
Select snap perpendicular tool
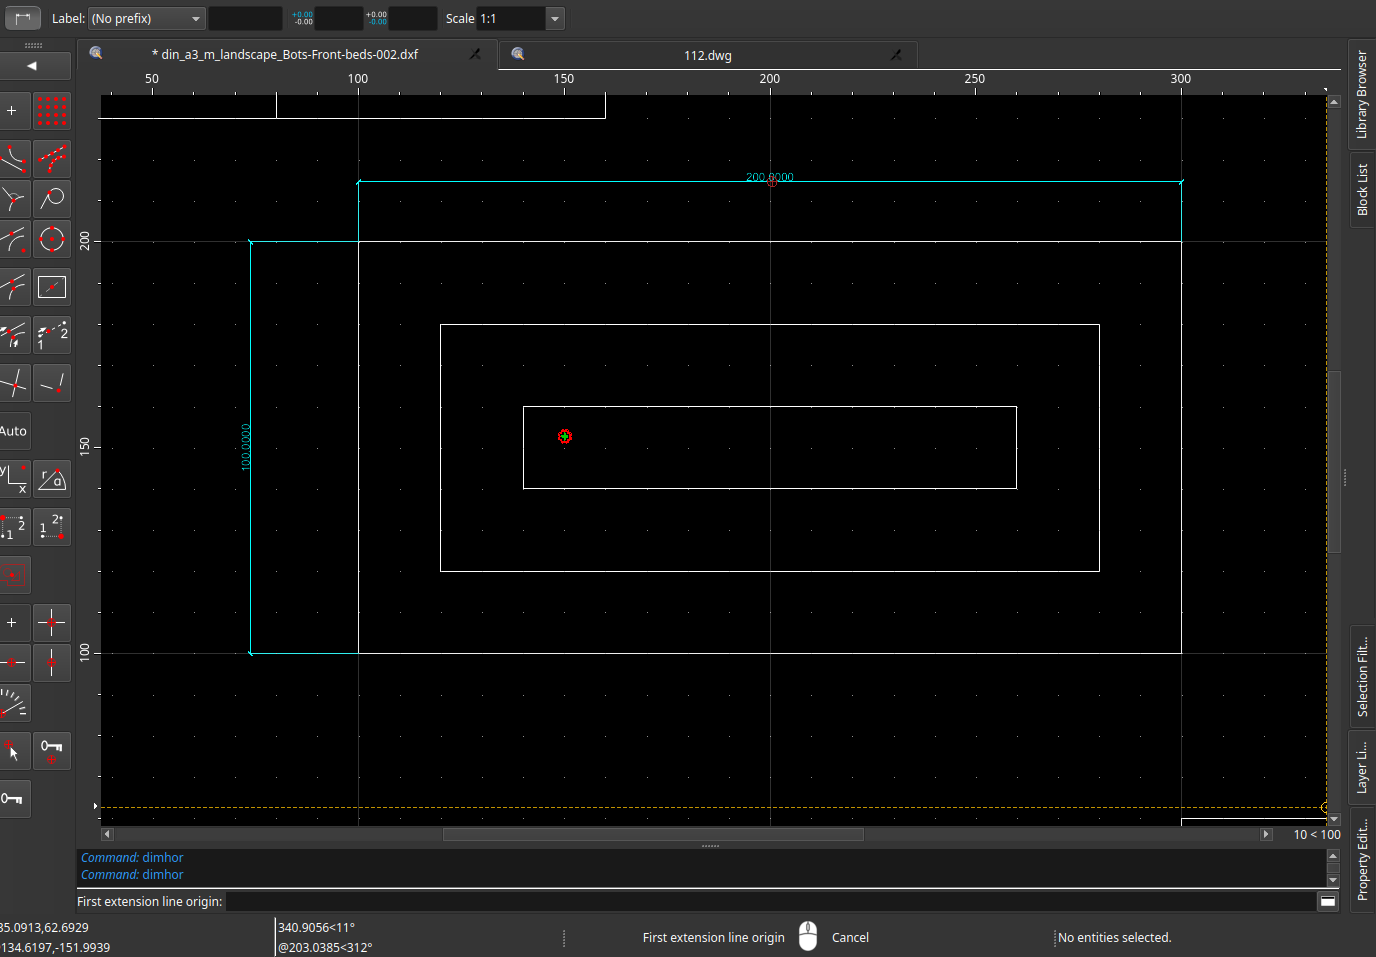pos(12,199)
